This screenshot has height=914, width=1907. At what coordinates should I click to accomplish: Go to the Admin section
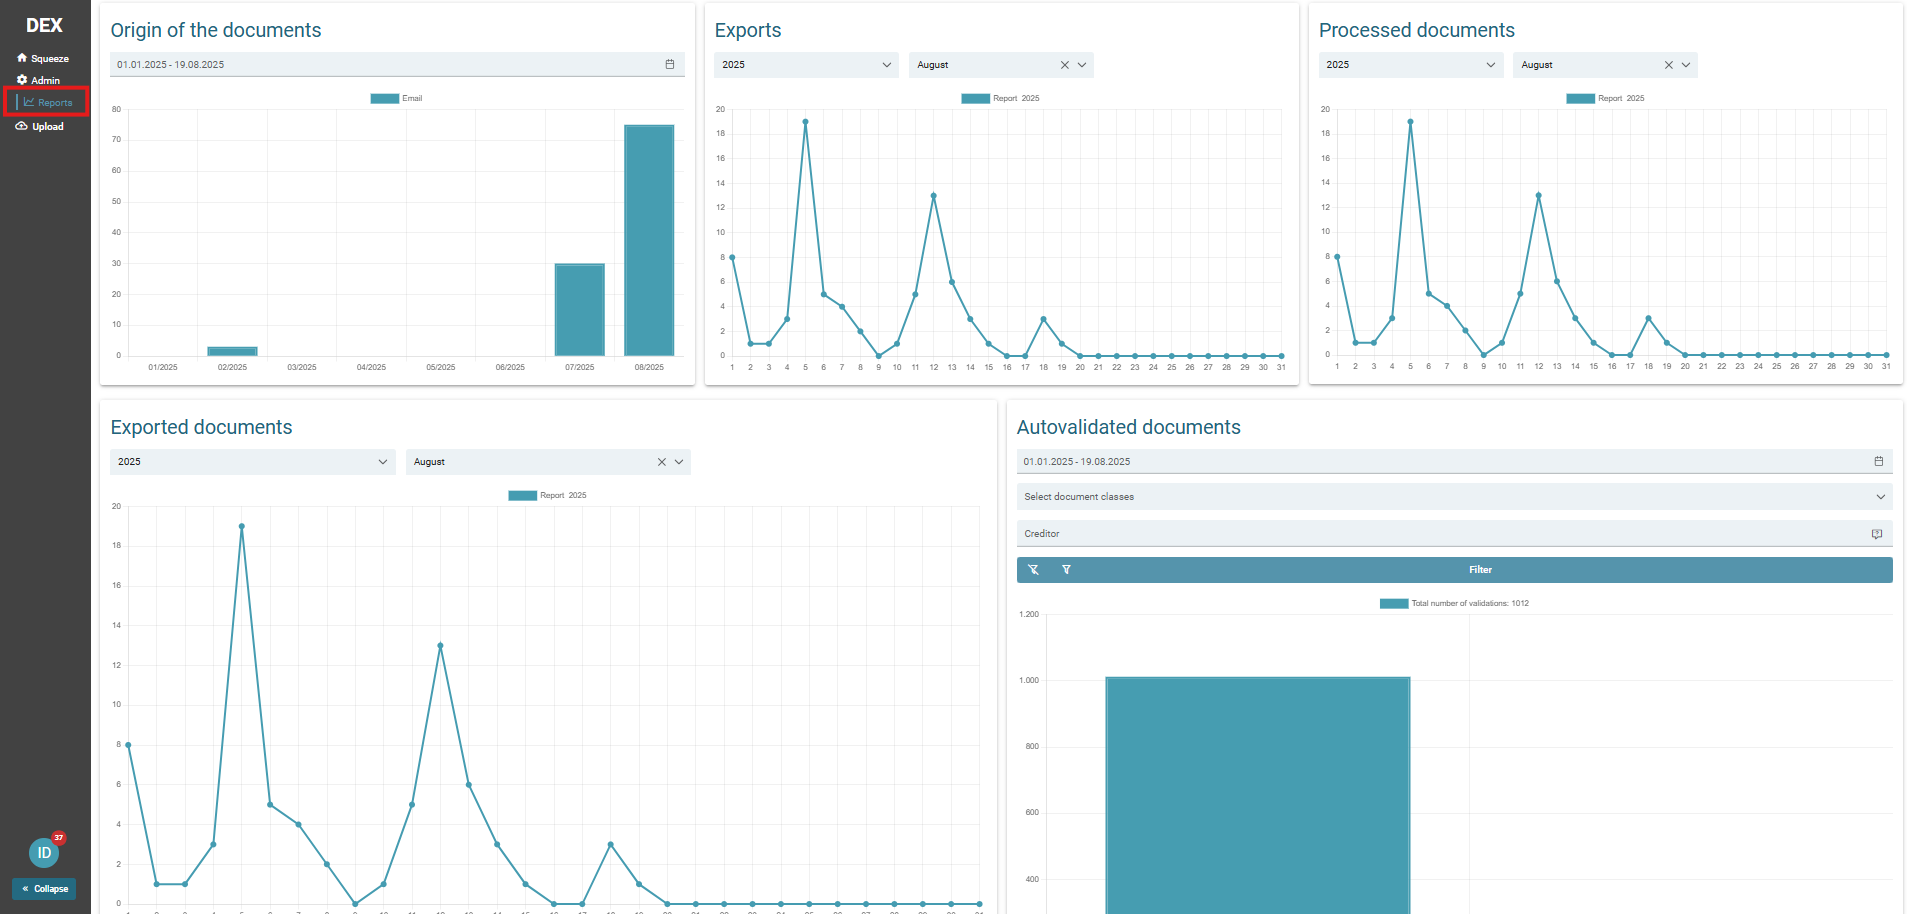click(39, 80)
